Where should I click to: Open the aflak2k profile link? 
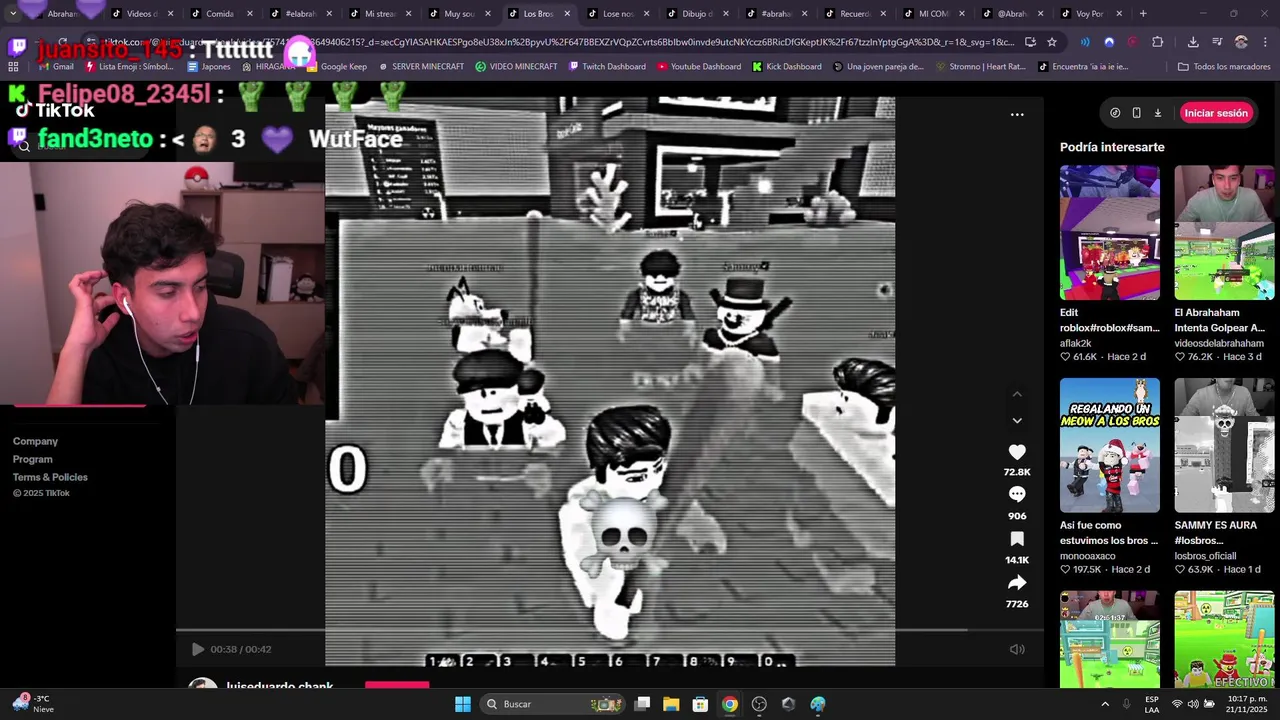click(1076, 343)
